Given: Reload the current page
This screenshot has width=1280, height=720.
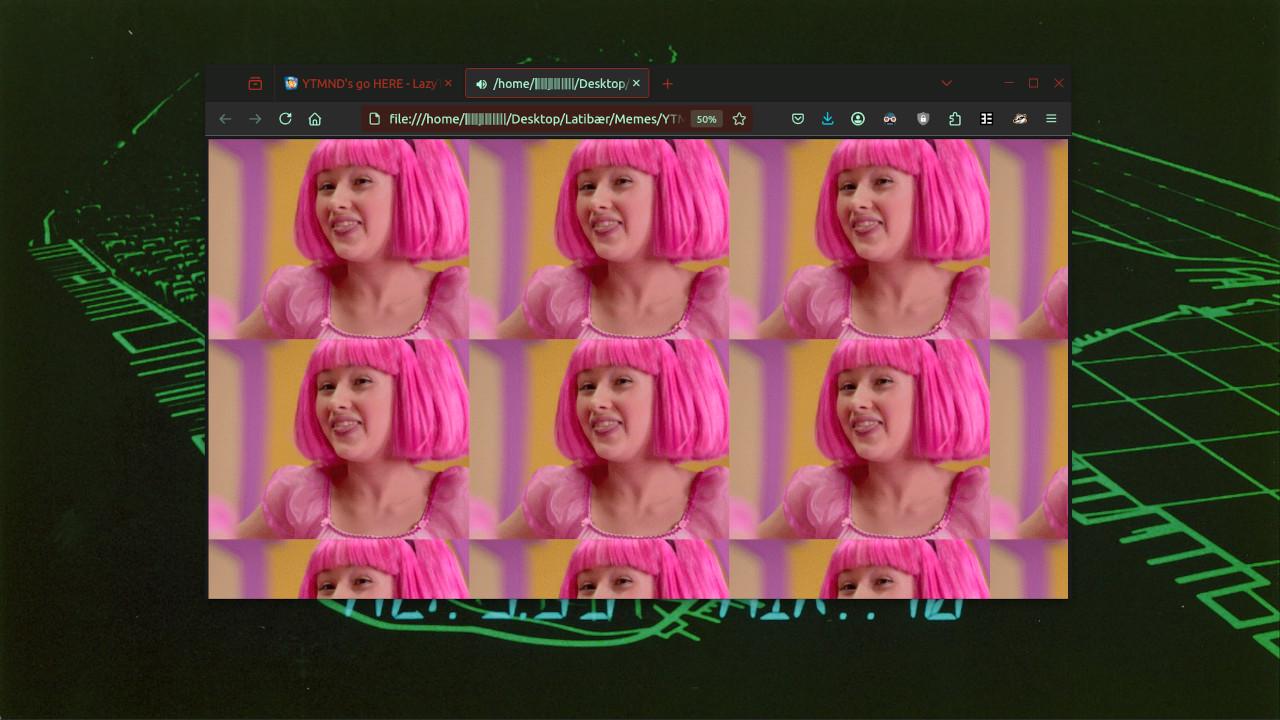Looking at the screenshot, I should pos(285,119).
